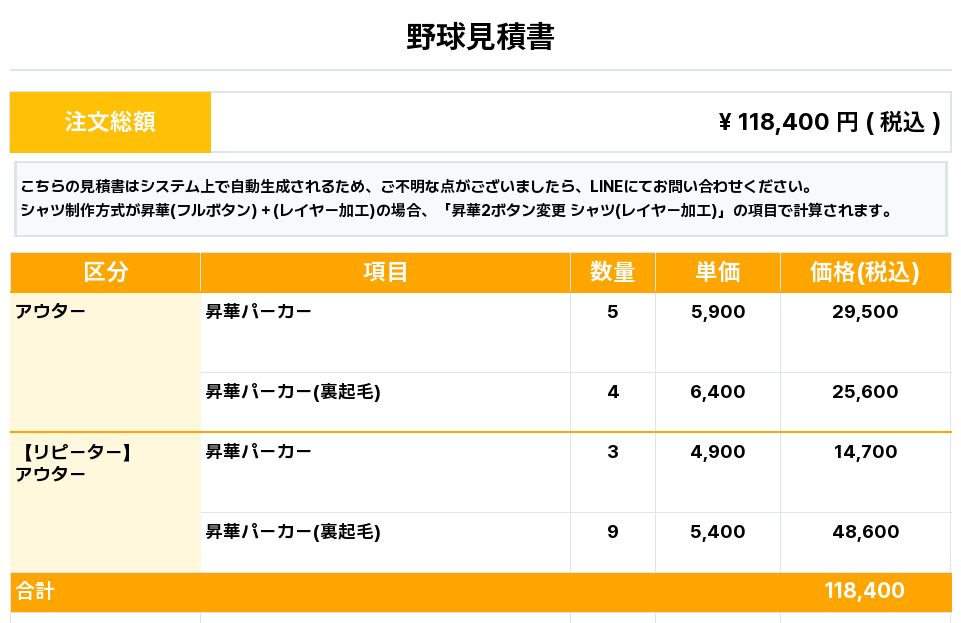961x623 pixels.
Task: Select the 5,400 unit price cell
Action: pyautogui.click(x=717, y=532)
